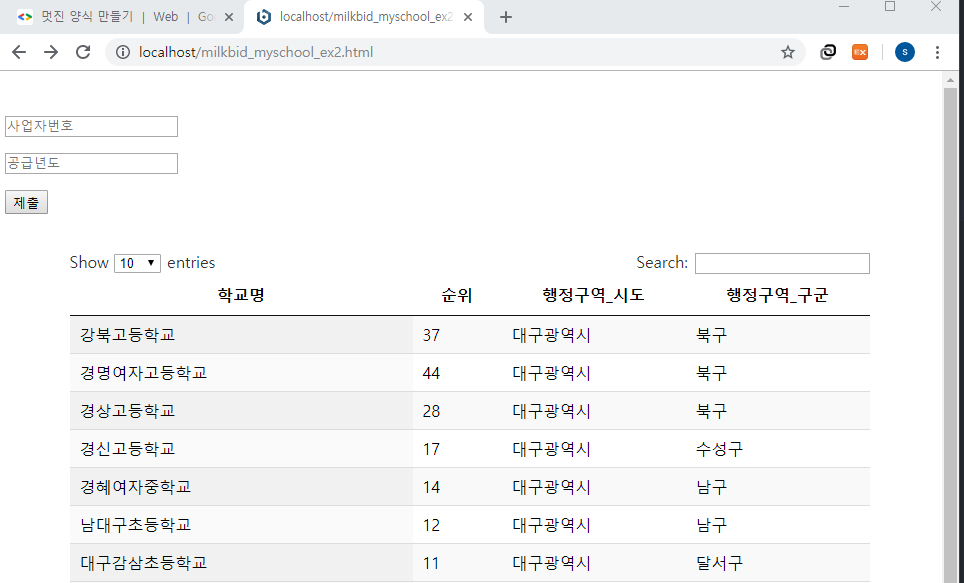Viewport: 964px width, 583px height.
Task: Click the back navigation arrow
Action: tap(18, 52)
